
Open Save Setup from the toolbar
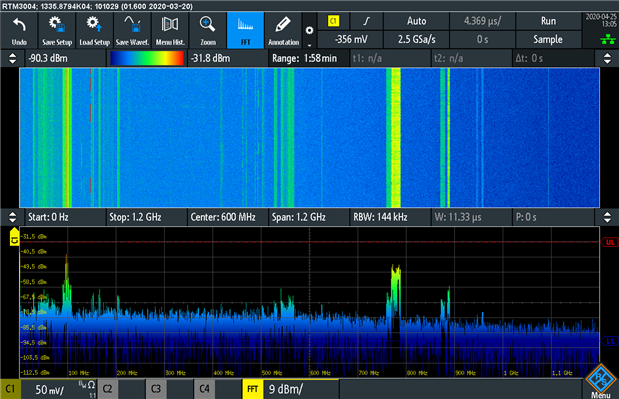(x=57, y=31)
